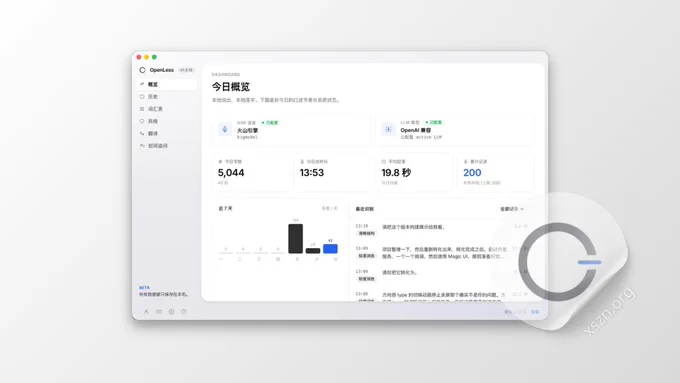Screen dimensions: 680x383
Task: Open the 13:10 recognition entry text
Action: (413, 227)
